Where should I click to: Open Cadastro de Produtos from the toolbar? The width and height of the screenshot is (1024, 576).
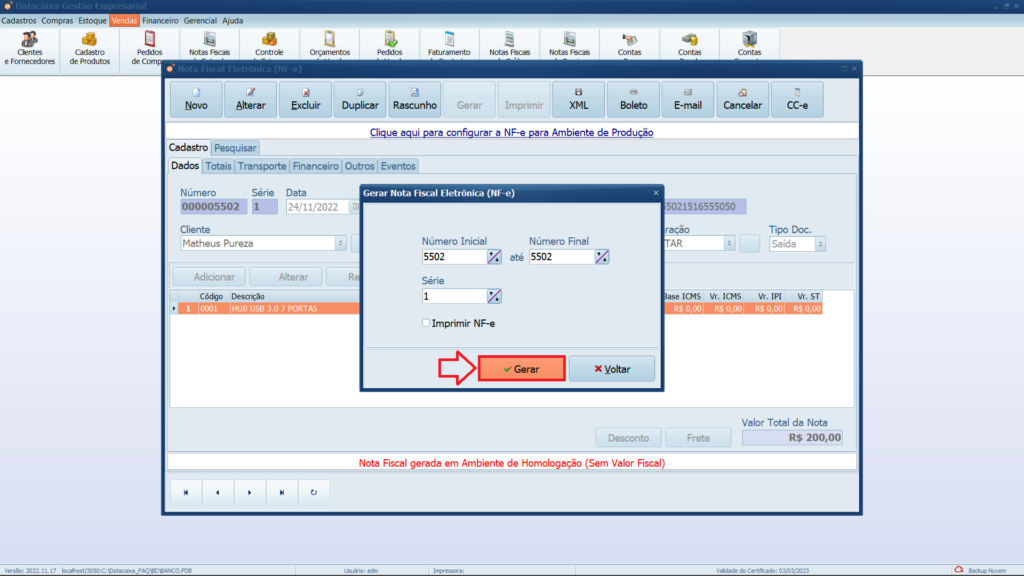90,48
